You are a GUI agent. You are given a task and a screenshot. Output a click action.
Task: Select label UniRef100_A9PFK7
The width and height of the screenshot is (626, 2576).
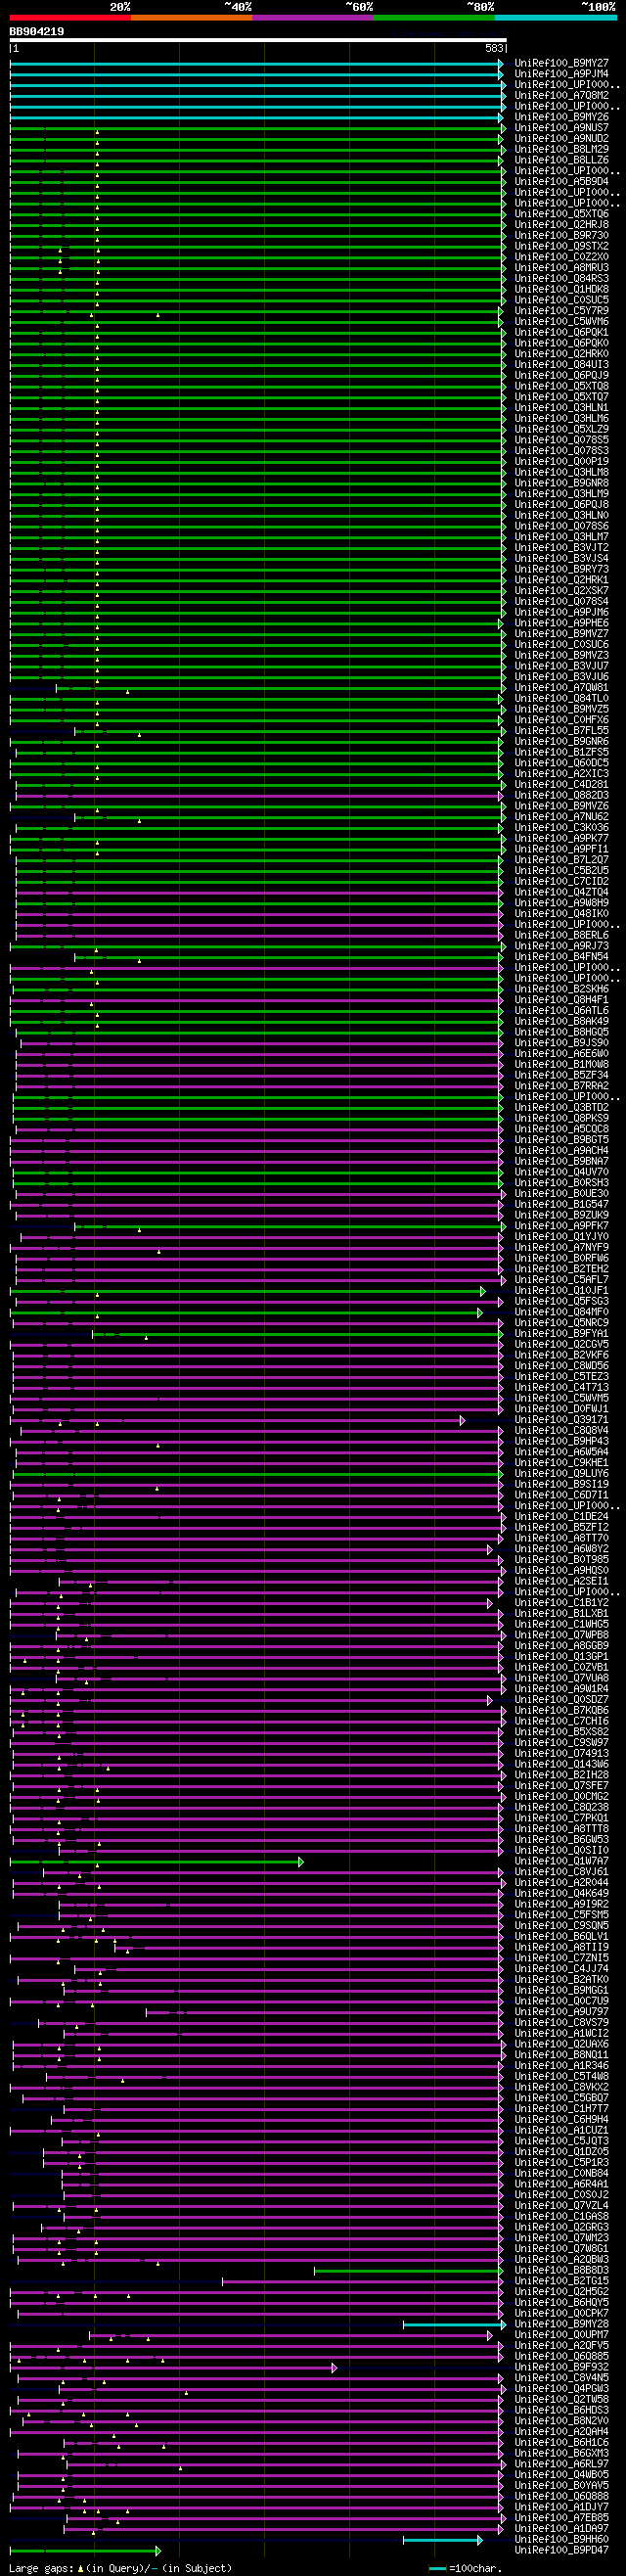(x=562, y=1226)
